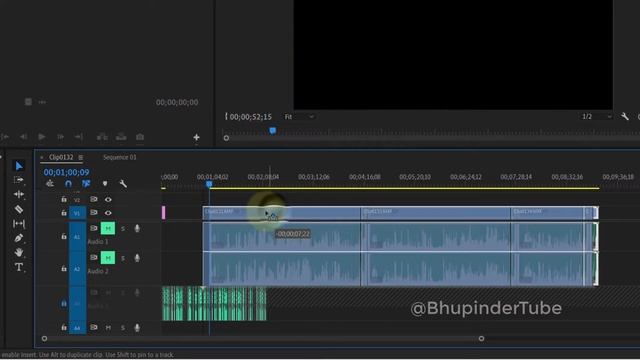The height and width of the screenshot is (360, 640).
Task: Toggle sync lock for A2 track
Action: tap(94, 258)
